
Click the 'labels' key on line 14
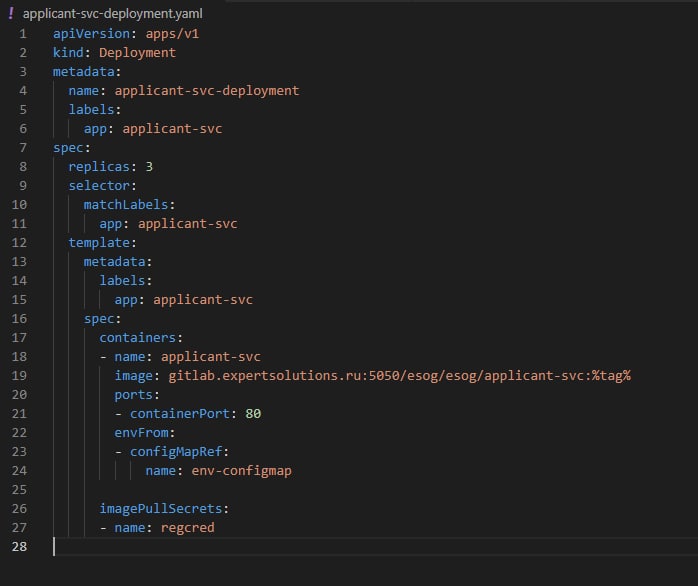coord(122,281)
